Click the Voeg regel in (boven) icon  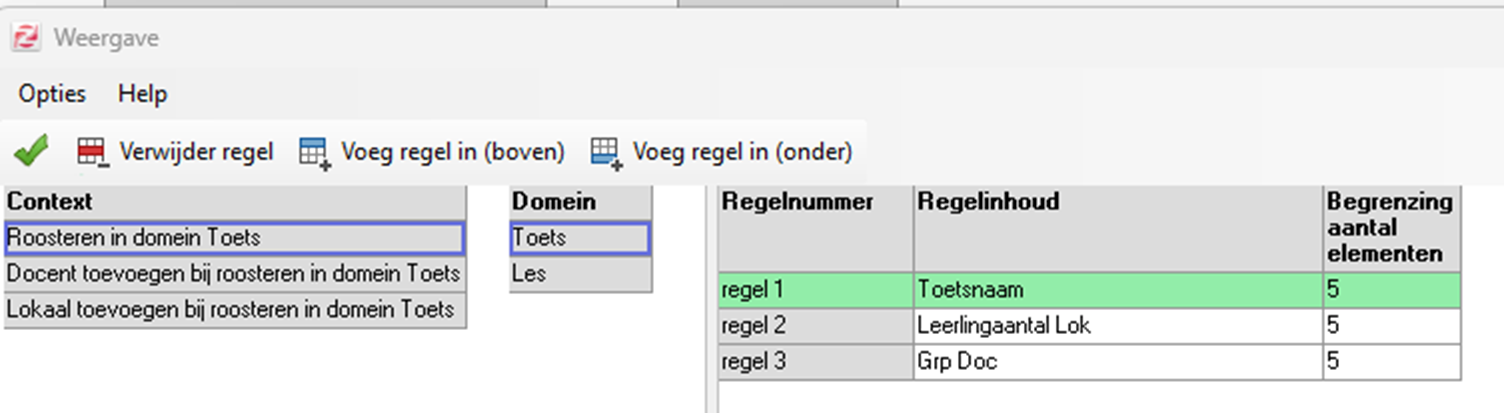(x=315, y=152)
